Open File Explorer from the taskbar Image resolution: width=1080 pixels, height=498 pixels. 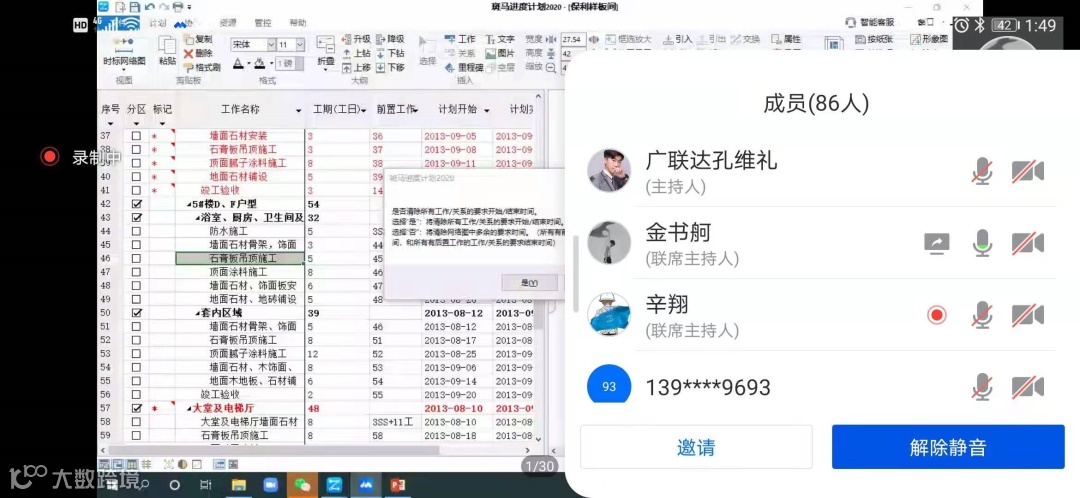(x=239, y=485)
